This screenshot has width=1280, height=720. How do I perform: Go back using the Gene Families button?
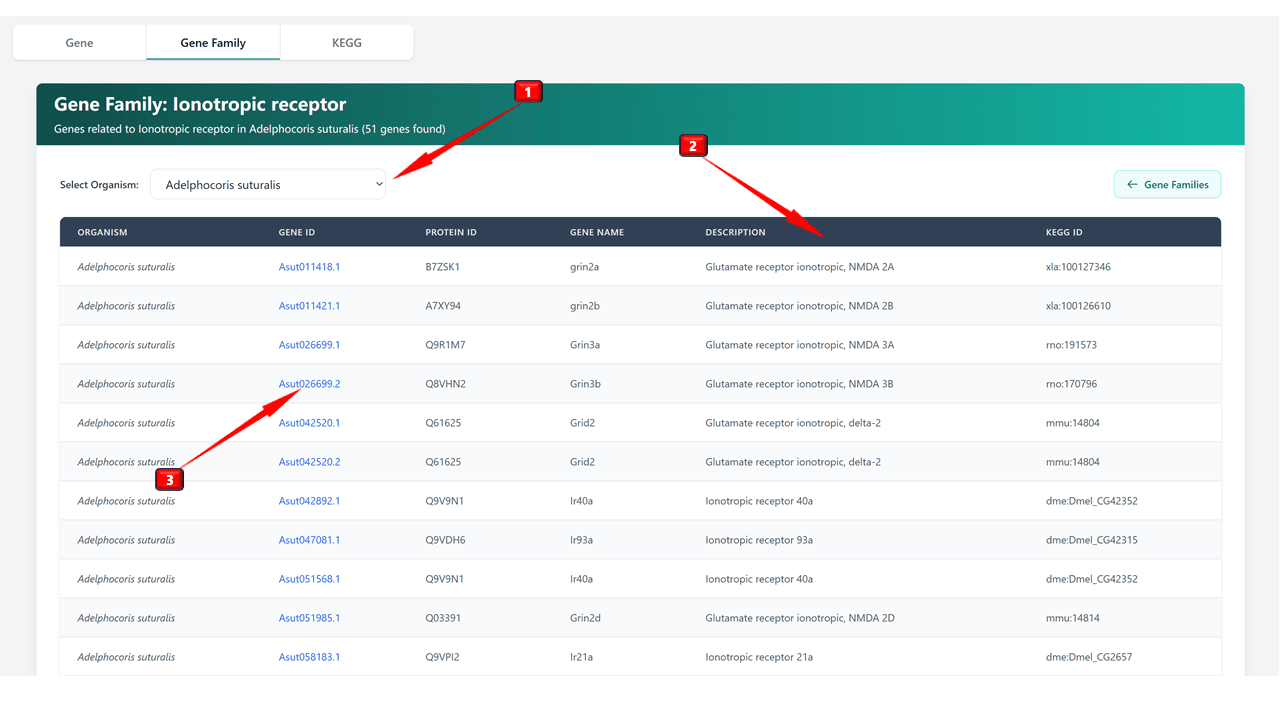point(1167,185)
